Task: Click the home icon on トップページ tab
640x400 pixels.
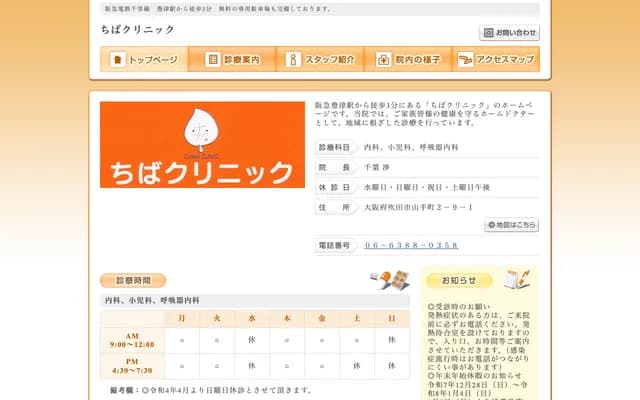Action: [x=118, y=60]
